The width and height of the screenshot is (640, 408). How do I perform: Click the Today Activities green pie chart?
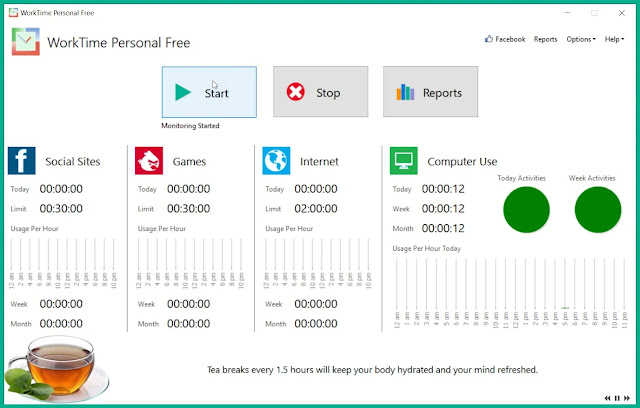[526, 210]
